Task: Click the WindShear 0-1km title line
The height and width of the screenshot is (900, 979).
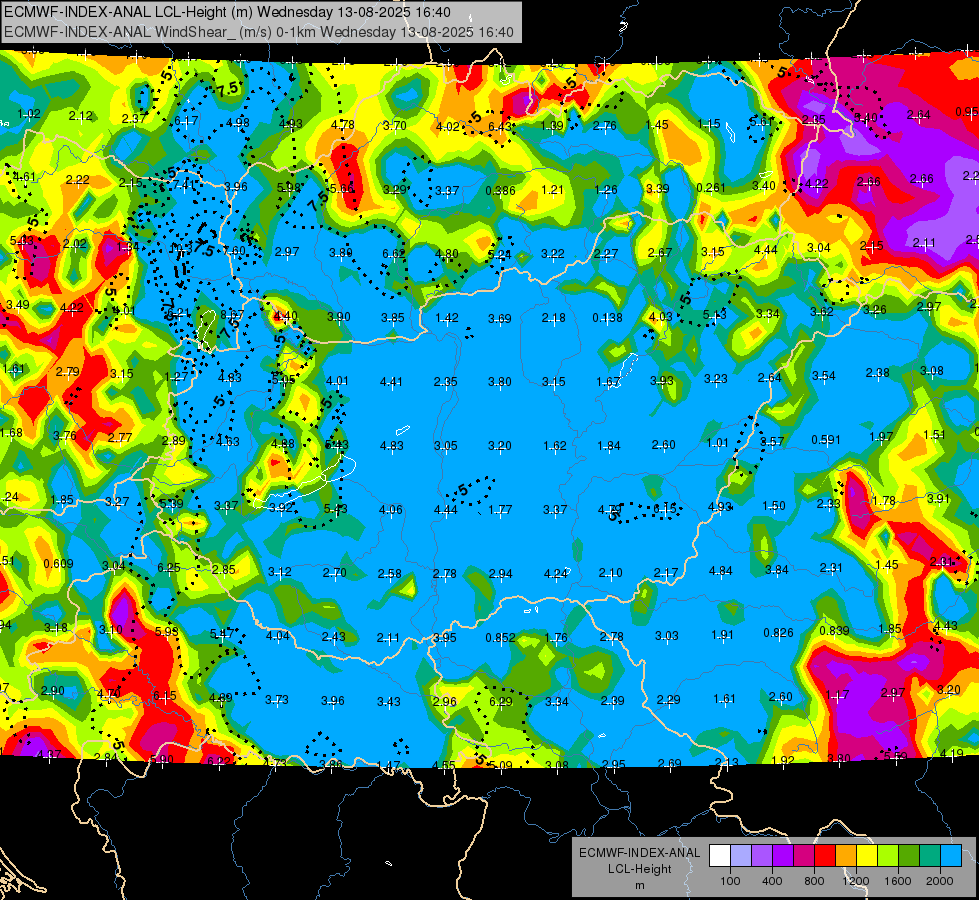Action: pos(258,32)
